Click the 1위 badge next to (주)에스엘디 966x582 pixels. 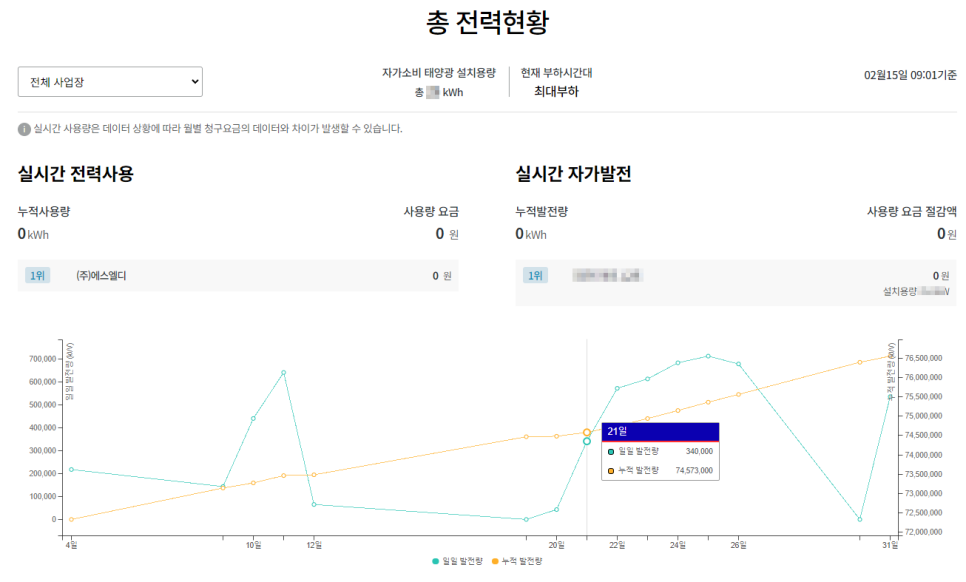pos(37,276)
